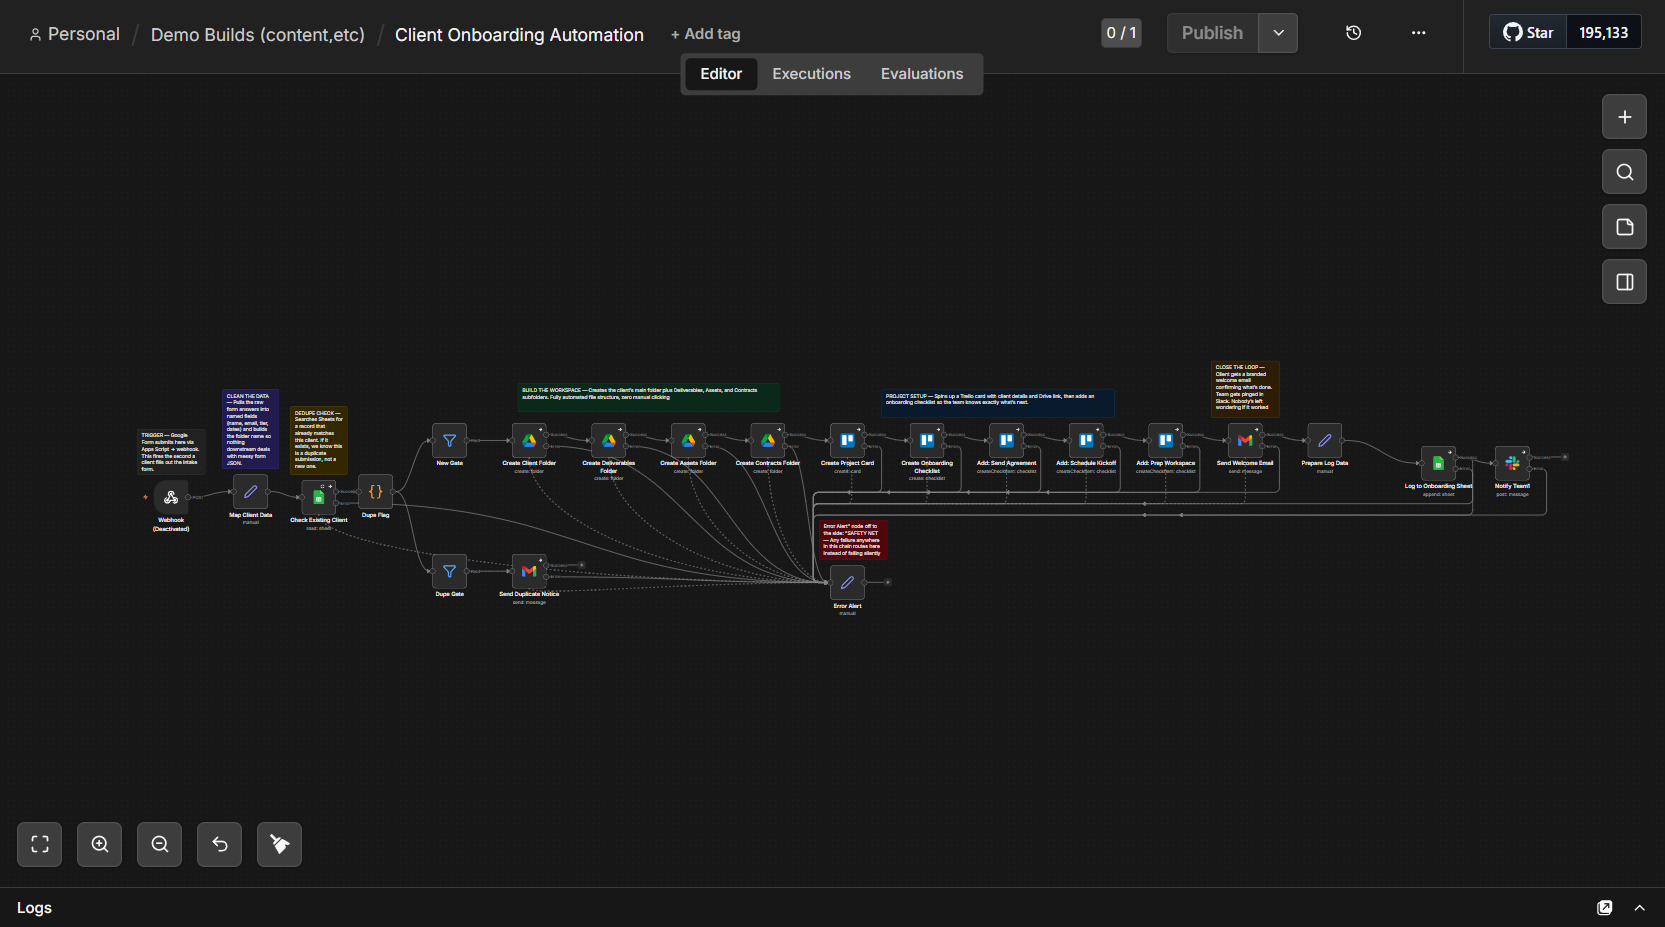1665x927 pixels.
Task: Select the Webhook trigger node
Action: [x=171, y=497]
